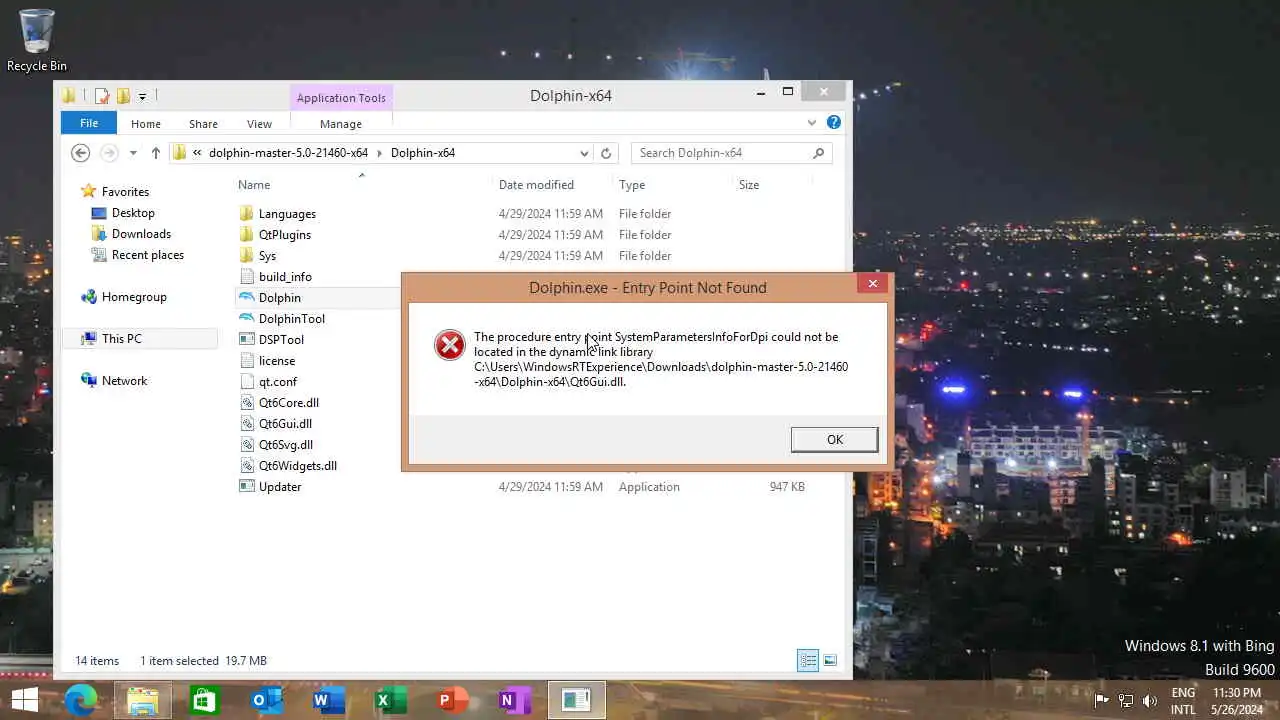Open the Manage ribbon tab
The height and width of the screenshot is (720, 1280).
[341, 124]
